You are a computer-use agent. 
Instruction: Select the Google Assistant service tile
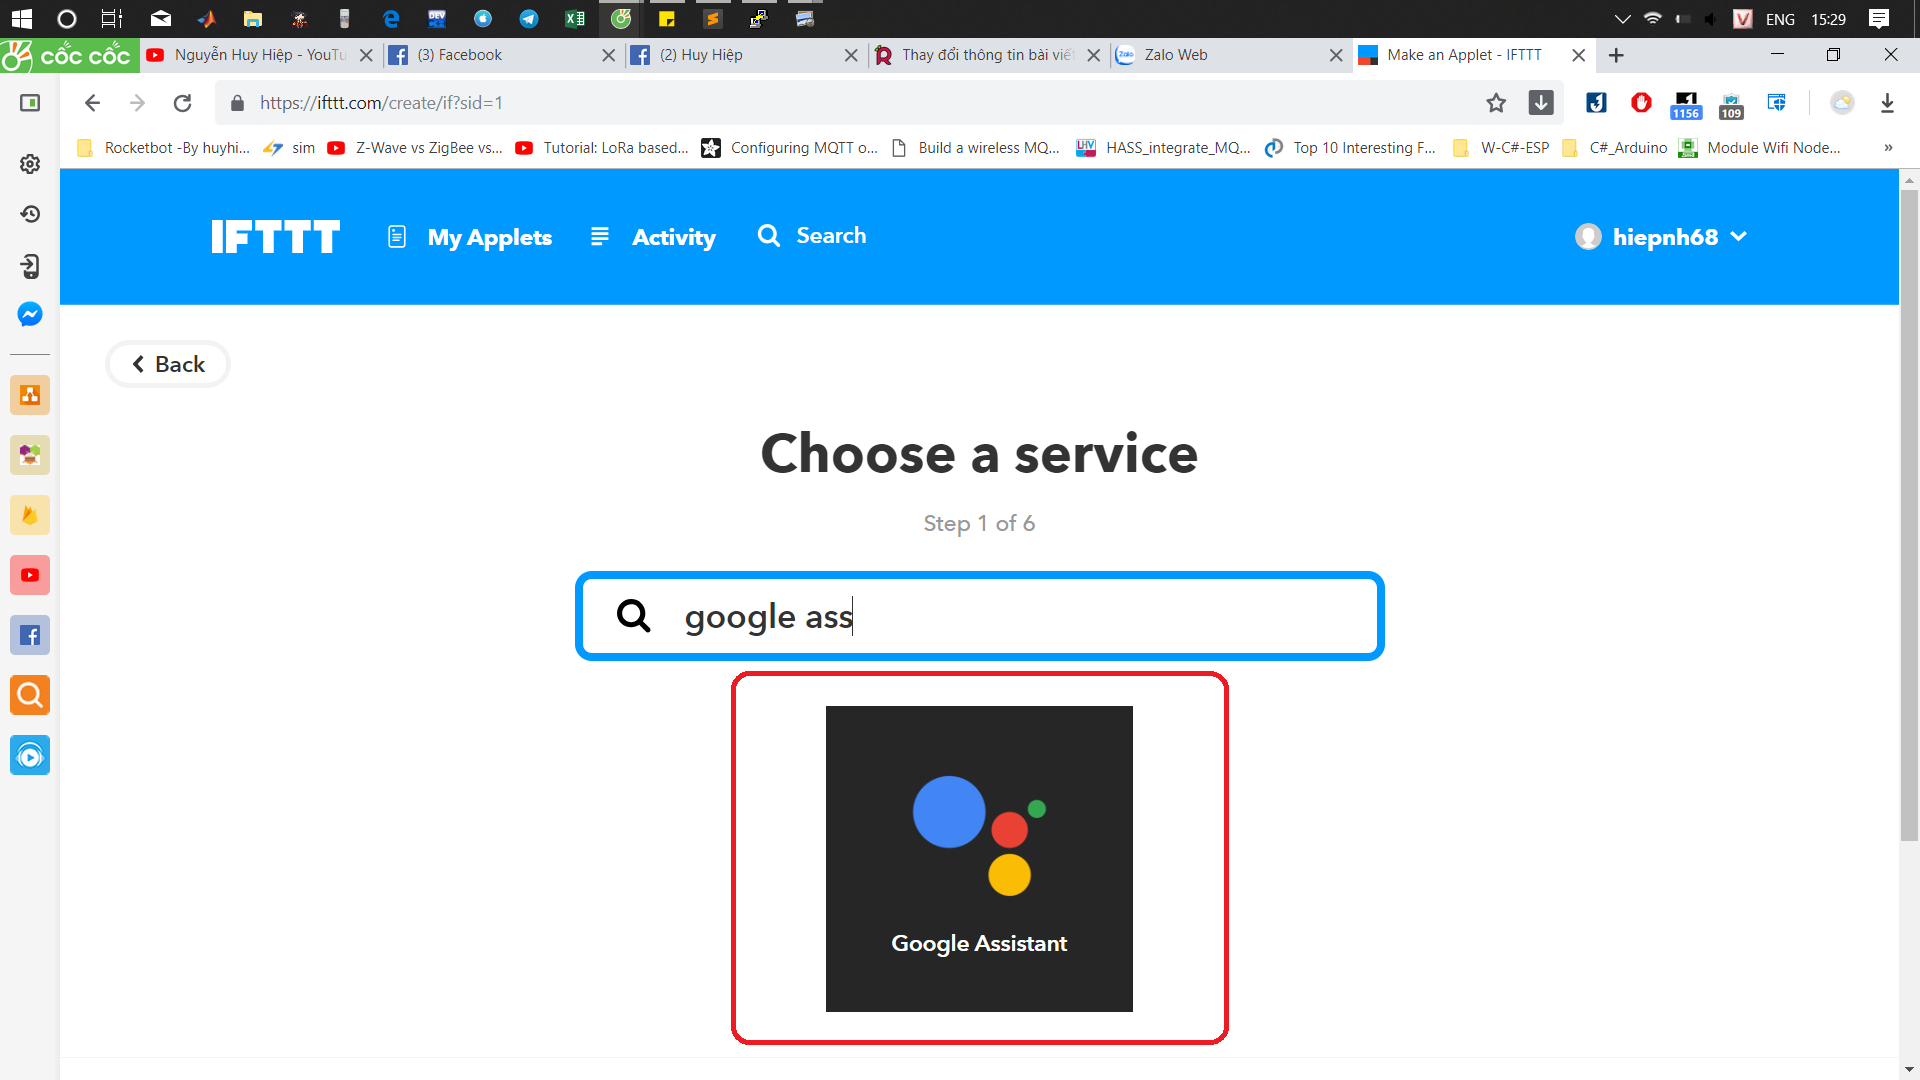[979, 859]
